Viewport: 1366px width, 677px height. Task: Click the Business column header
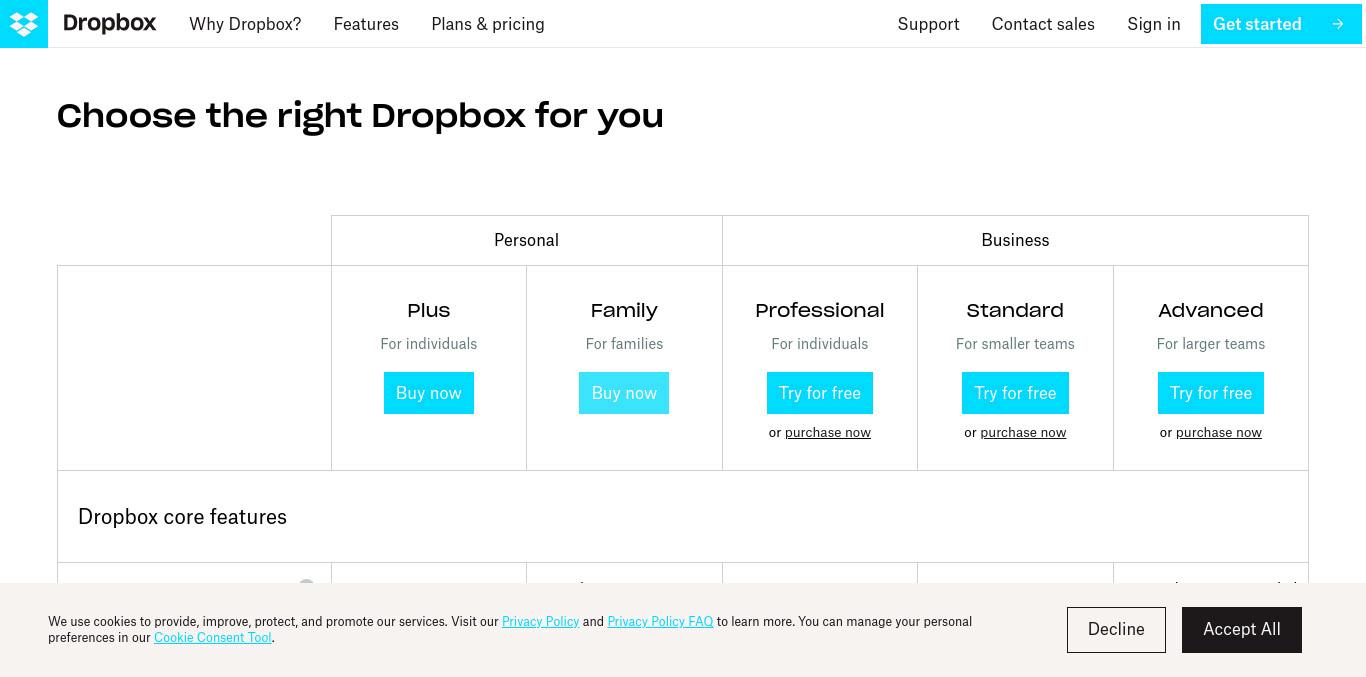point(1015,240)
